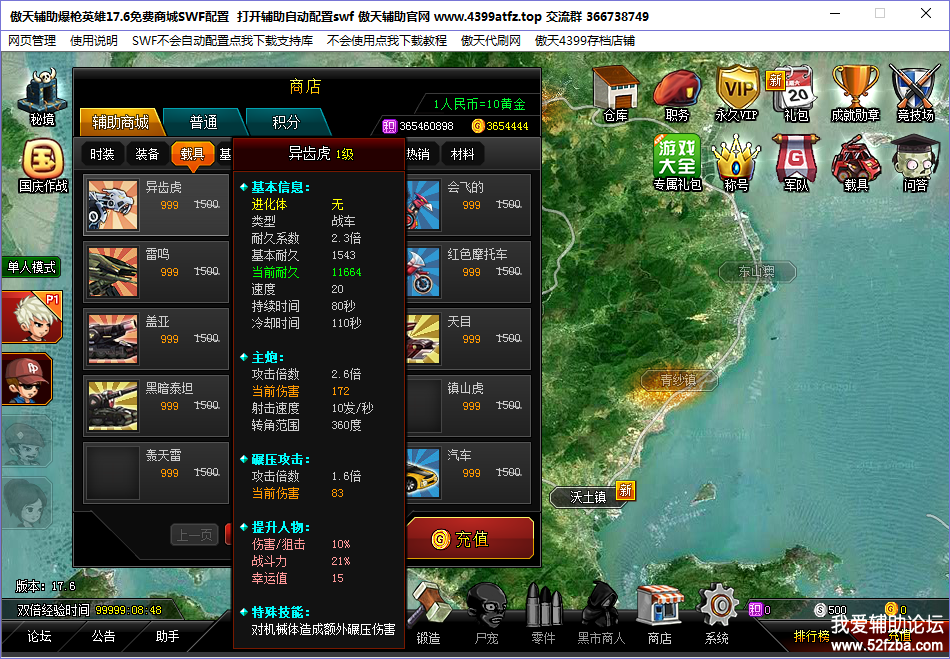Click 不会使用点我下载教程 menu item
950x659 pixels.
pos(387,41)
